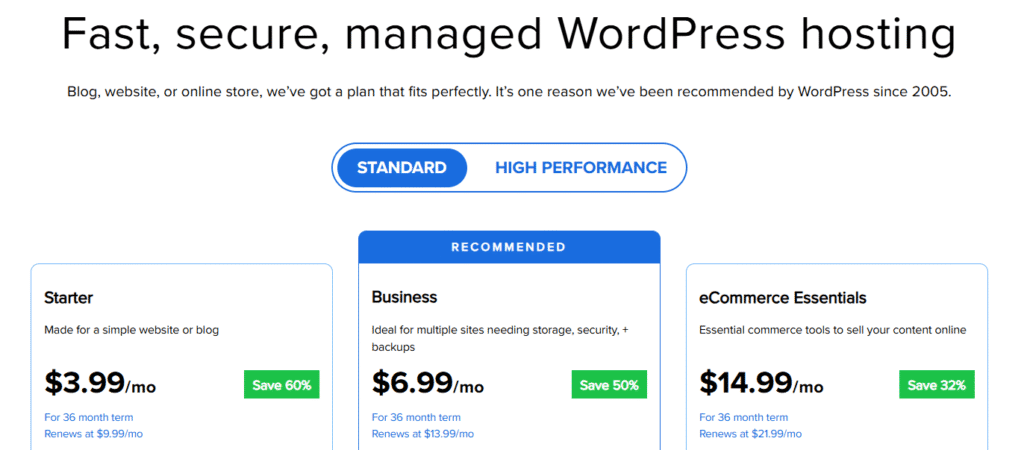Click Business's "For 36 month term" text
Screen dimensions: 1024x450
(416, 417)
